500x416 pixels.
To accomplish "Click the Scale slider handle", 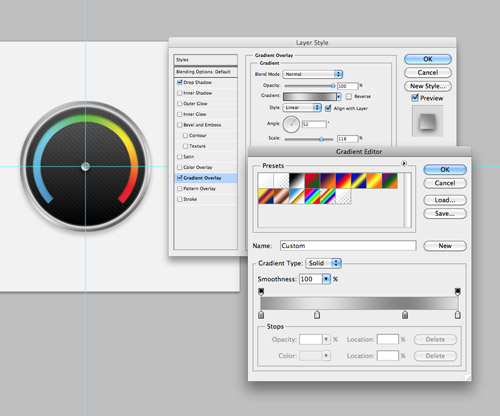I will (x=321, y=139).
